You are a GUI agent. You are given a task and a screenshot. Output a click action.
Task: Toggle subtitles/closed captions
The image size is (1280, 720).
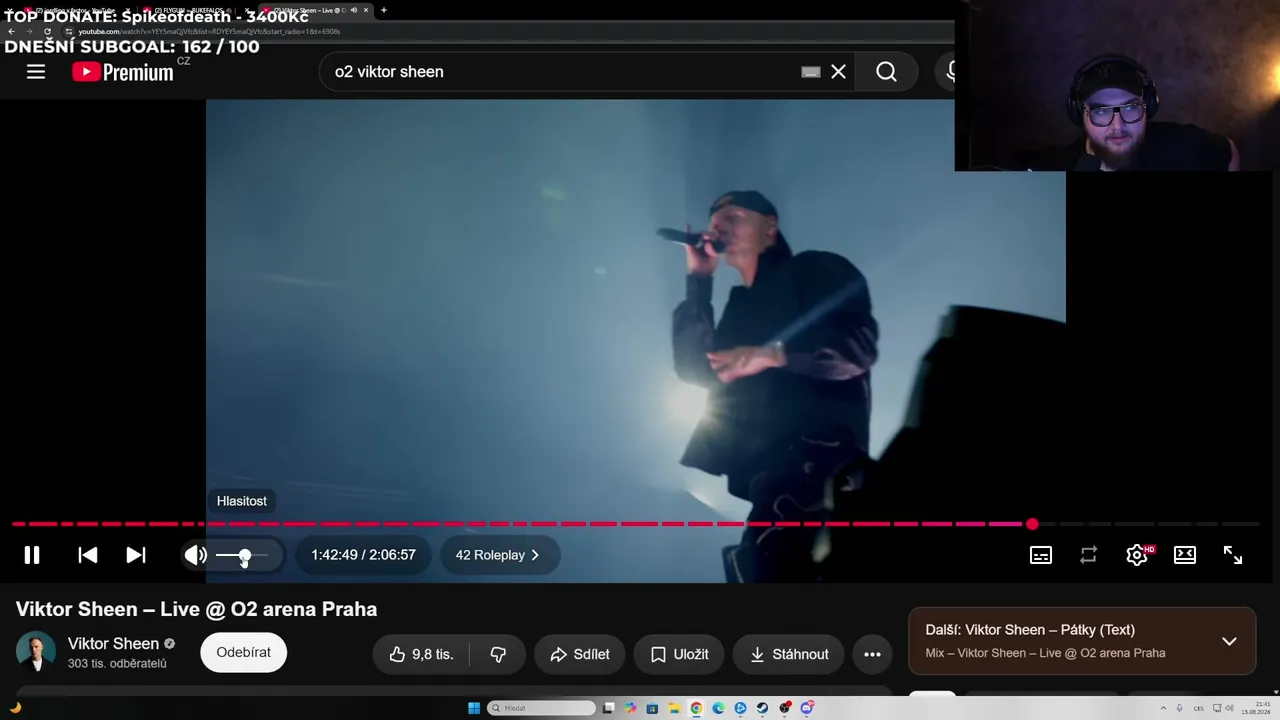click(x=1041, y=555)
